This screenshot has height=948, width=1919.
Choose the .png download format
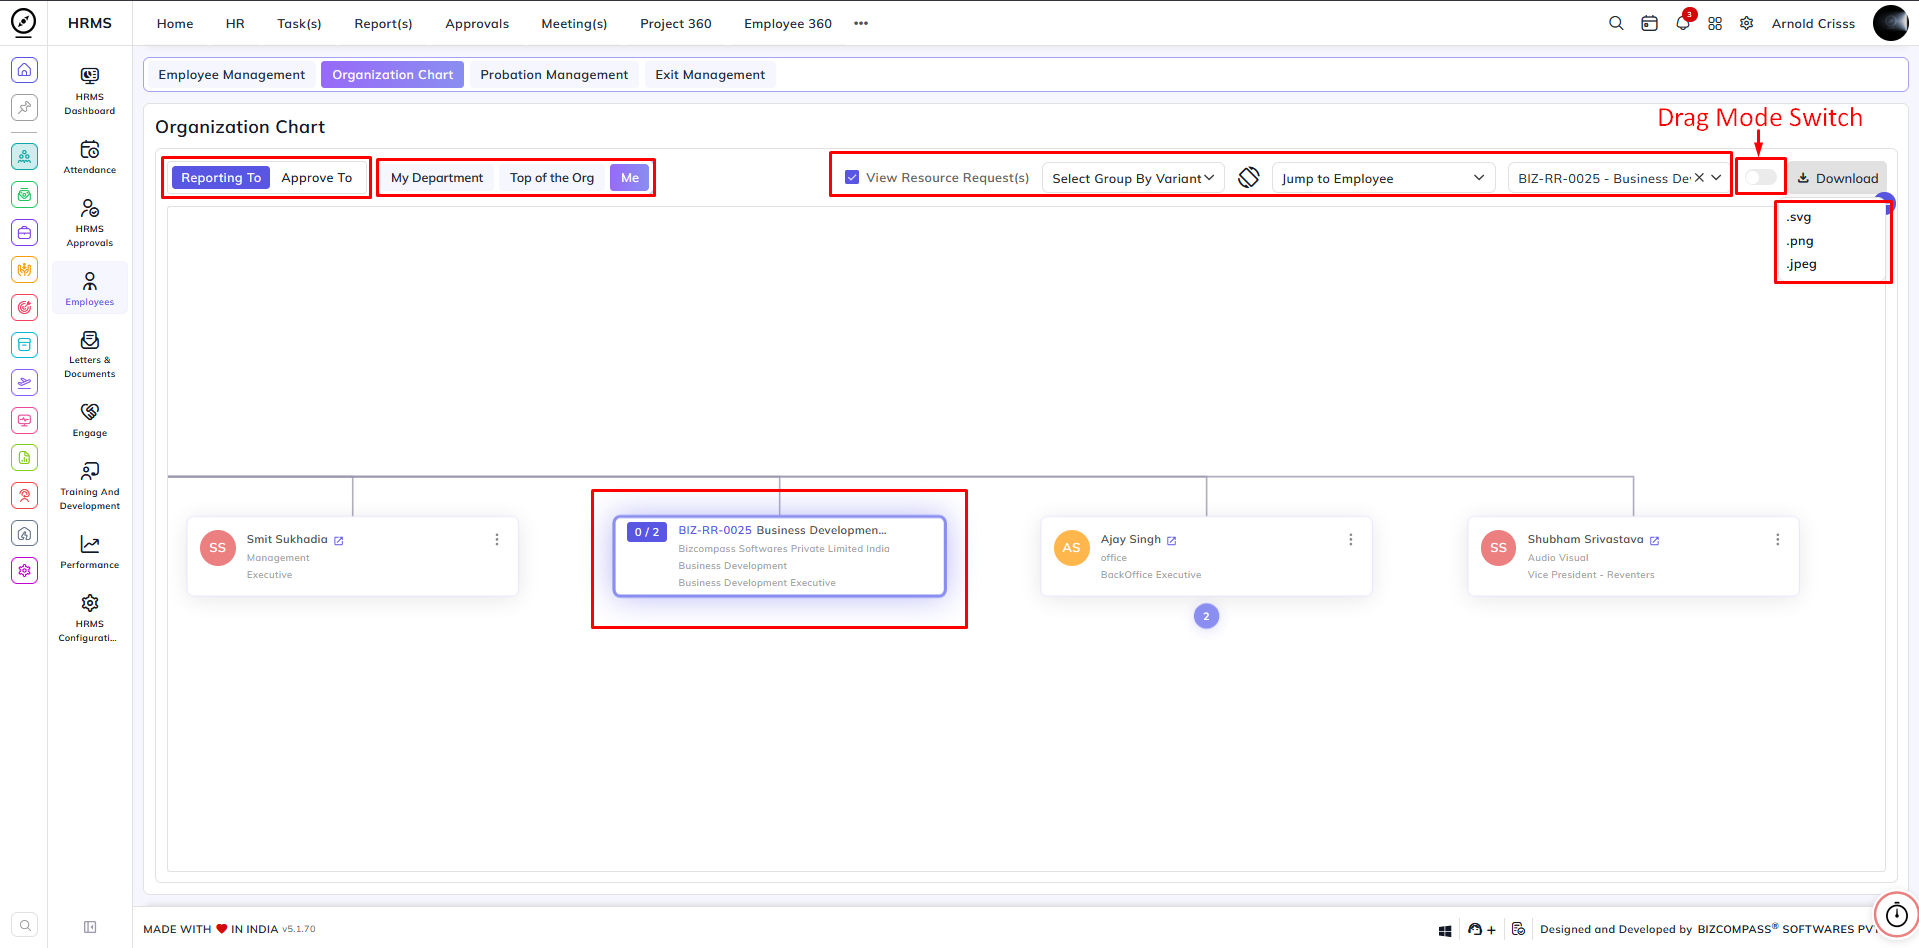click(x=1800, y=241)
